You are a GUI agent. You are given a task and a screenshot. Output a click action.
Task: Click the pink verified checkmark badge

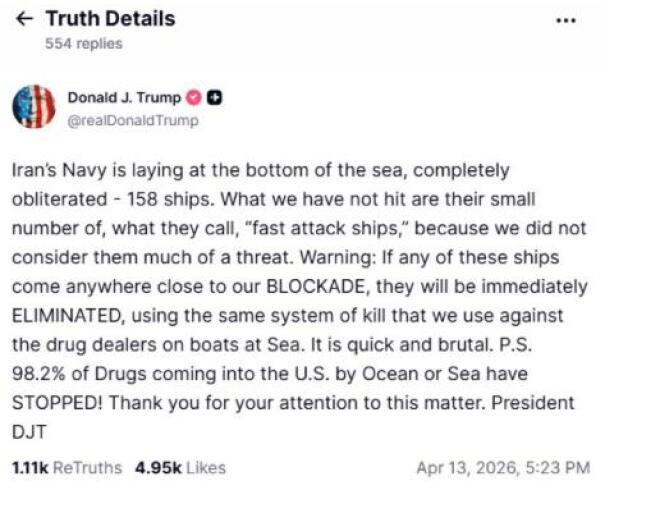pyautogui.click(x=194, y=98)
